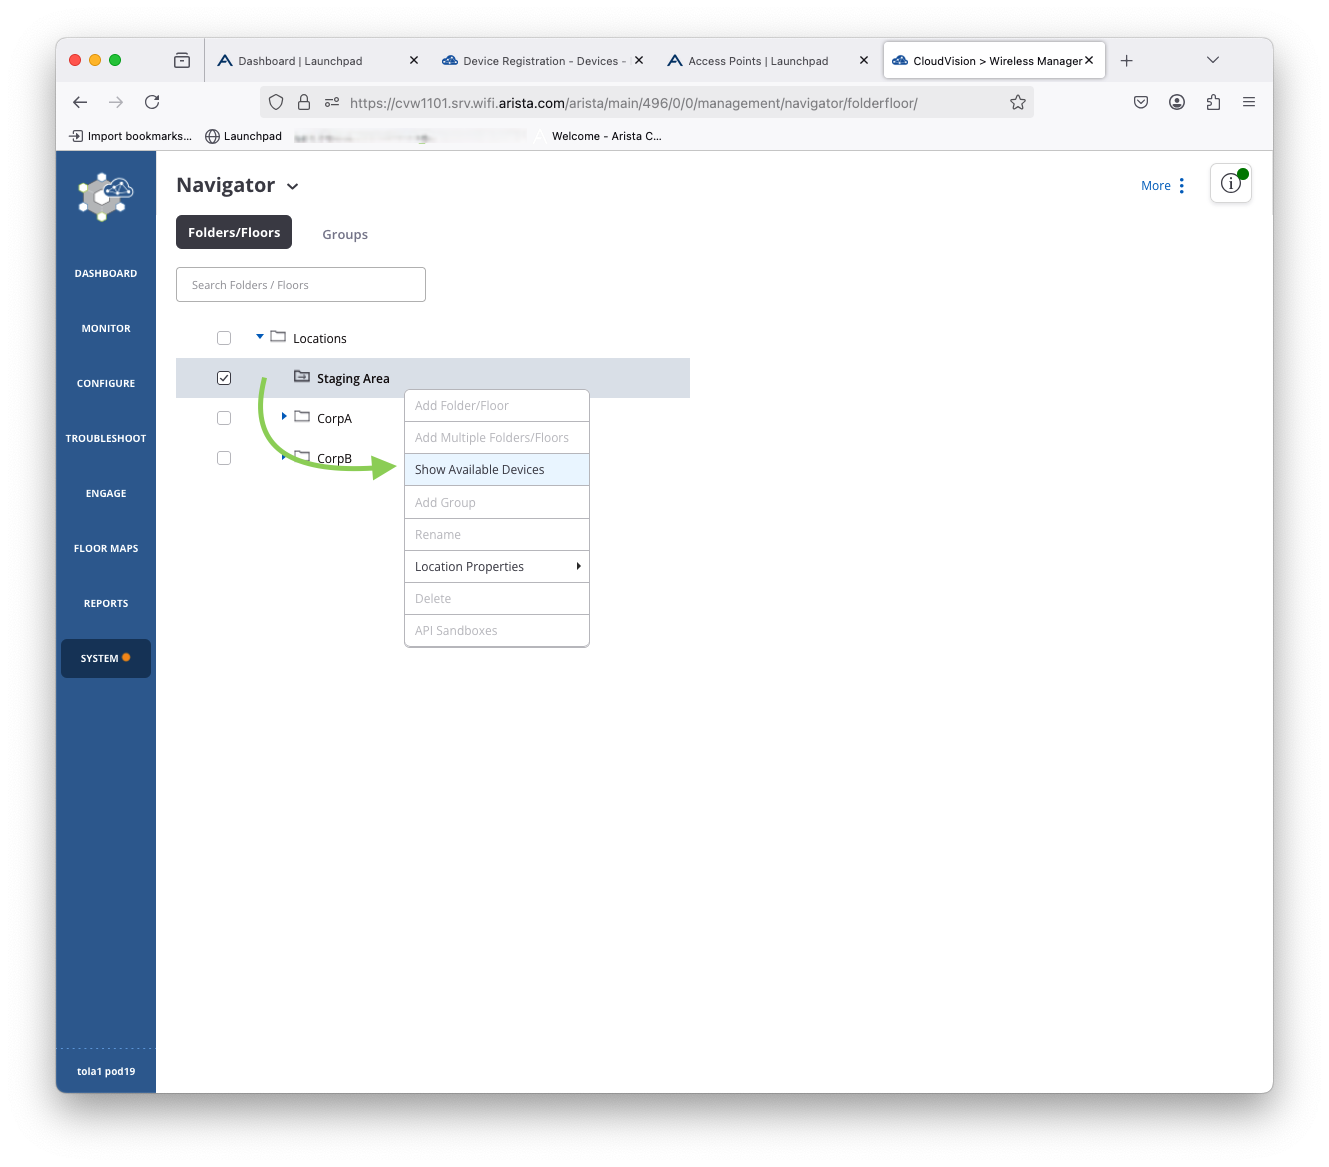Uncheck the Staging Area checkbox

224,378
